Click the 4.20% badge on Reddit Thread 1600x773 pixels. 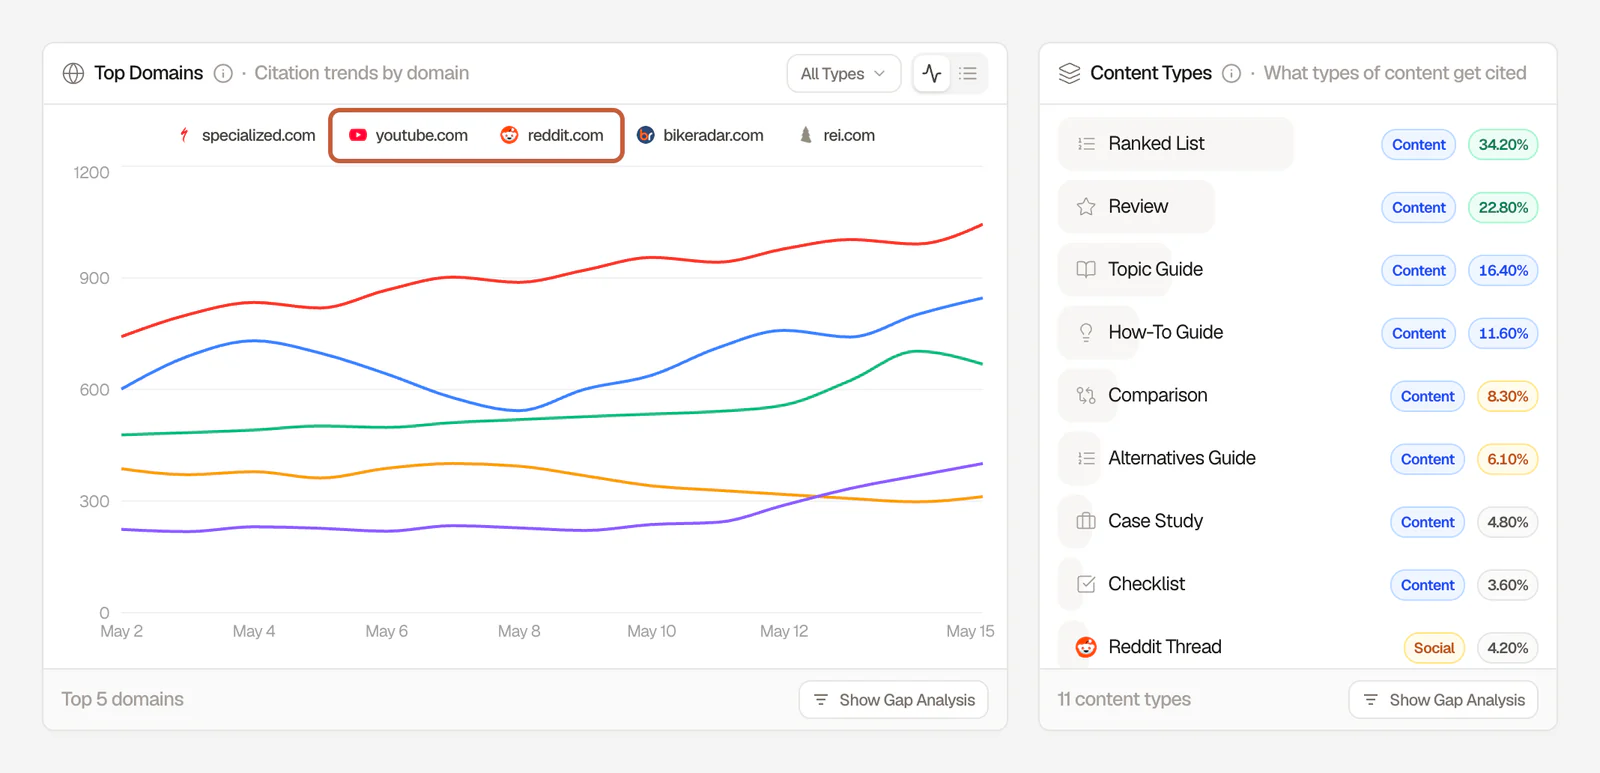tap(1507, 648)
